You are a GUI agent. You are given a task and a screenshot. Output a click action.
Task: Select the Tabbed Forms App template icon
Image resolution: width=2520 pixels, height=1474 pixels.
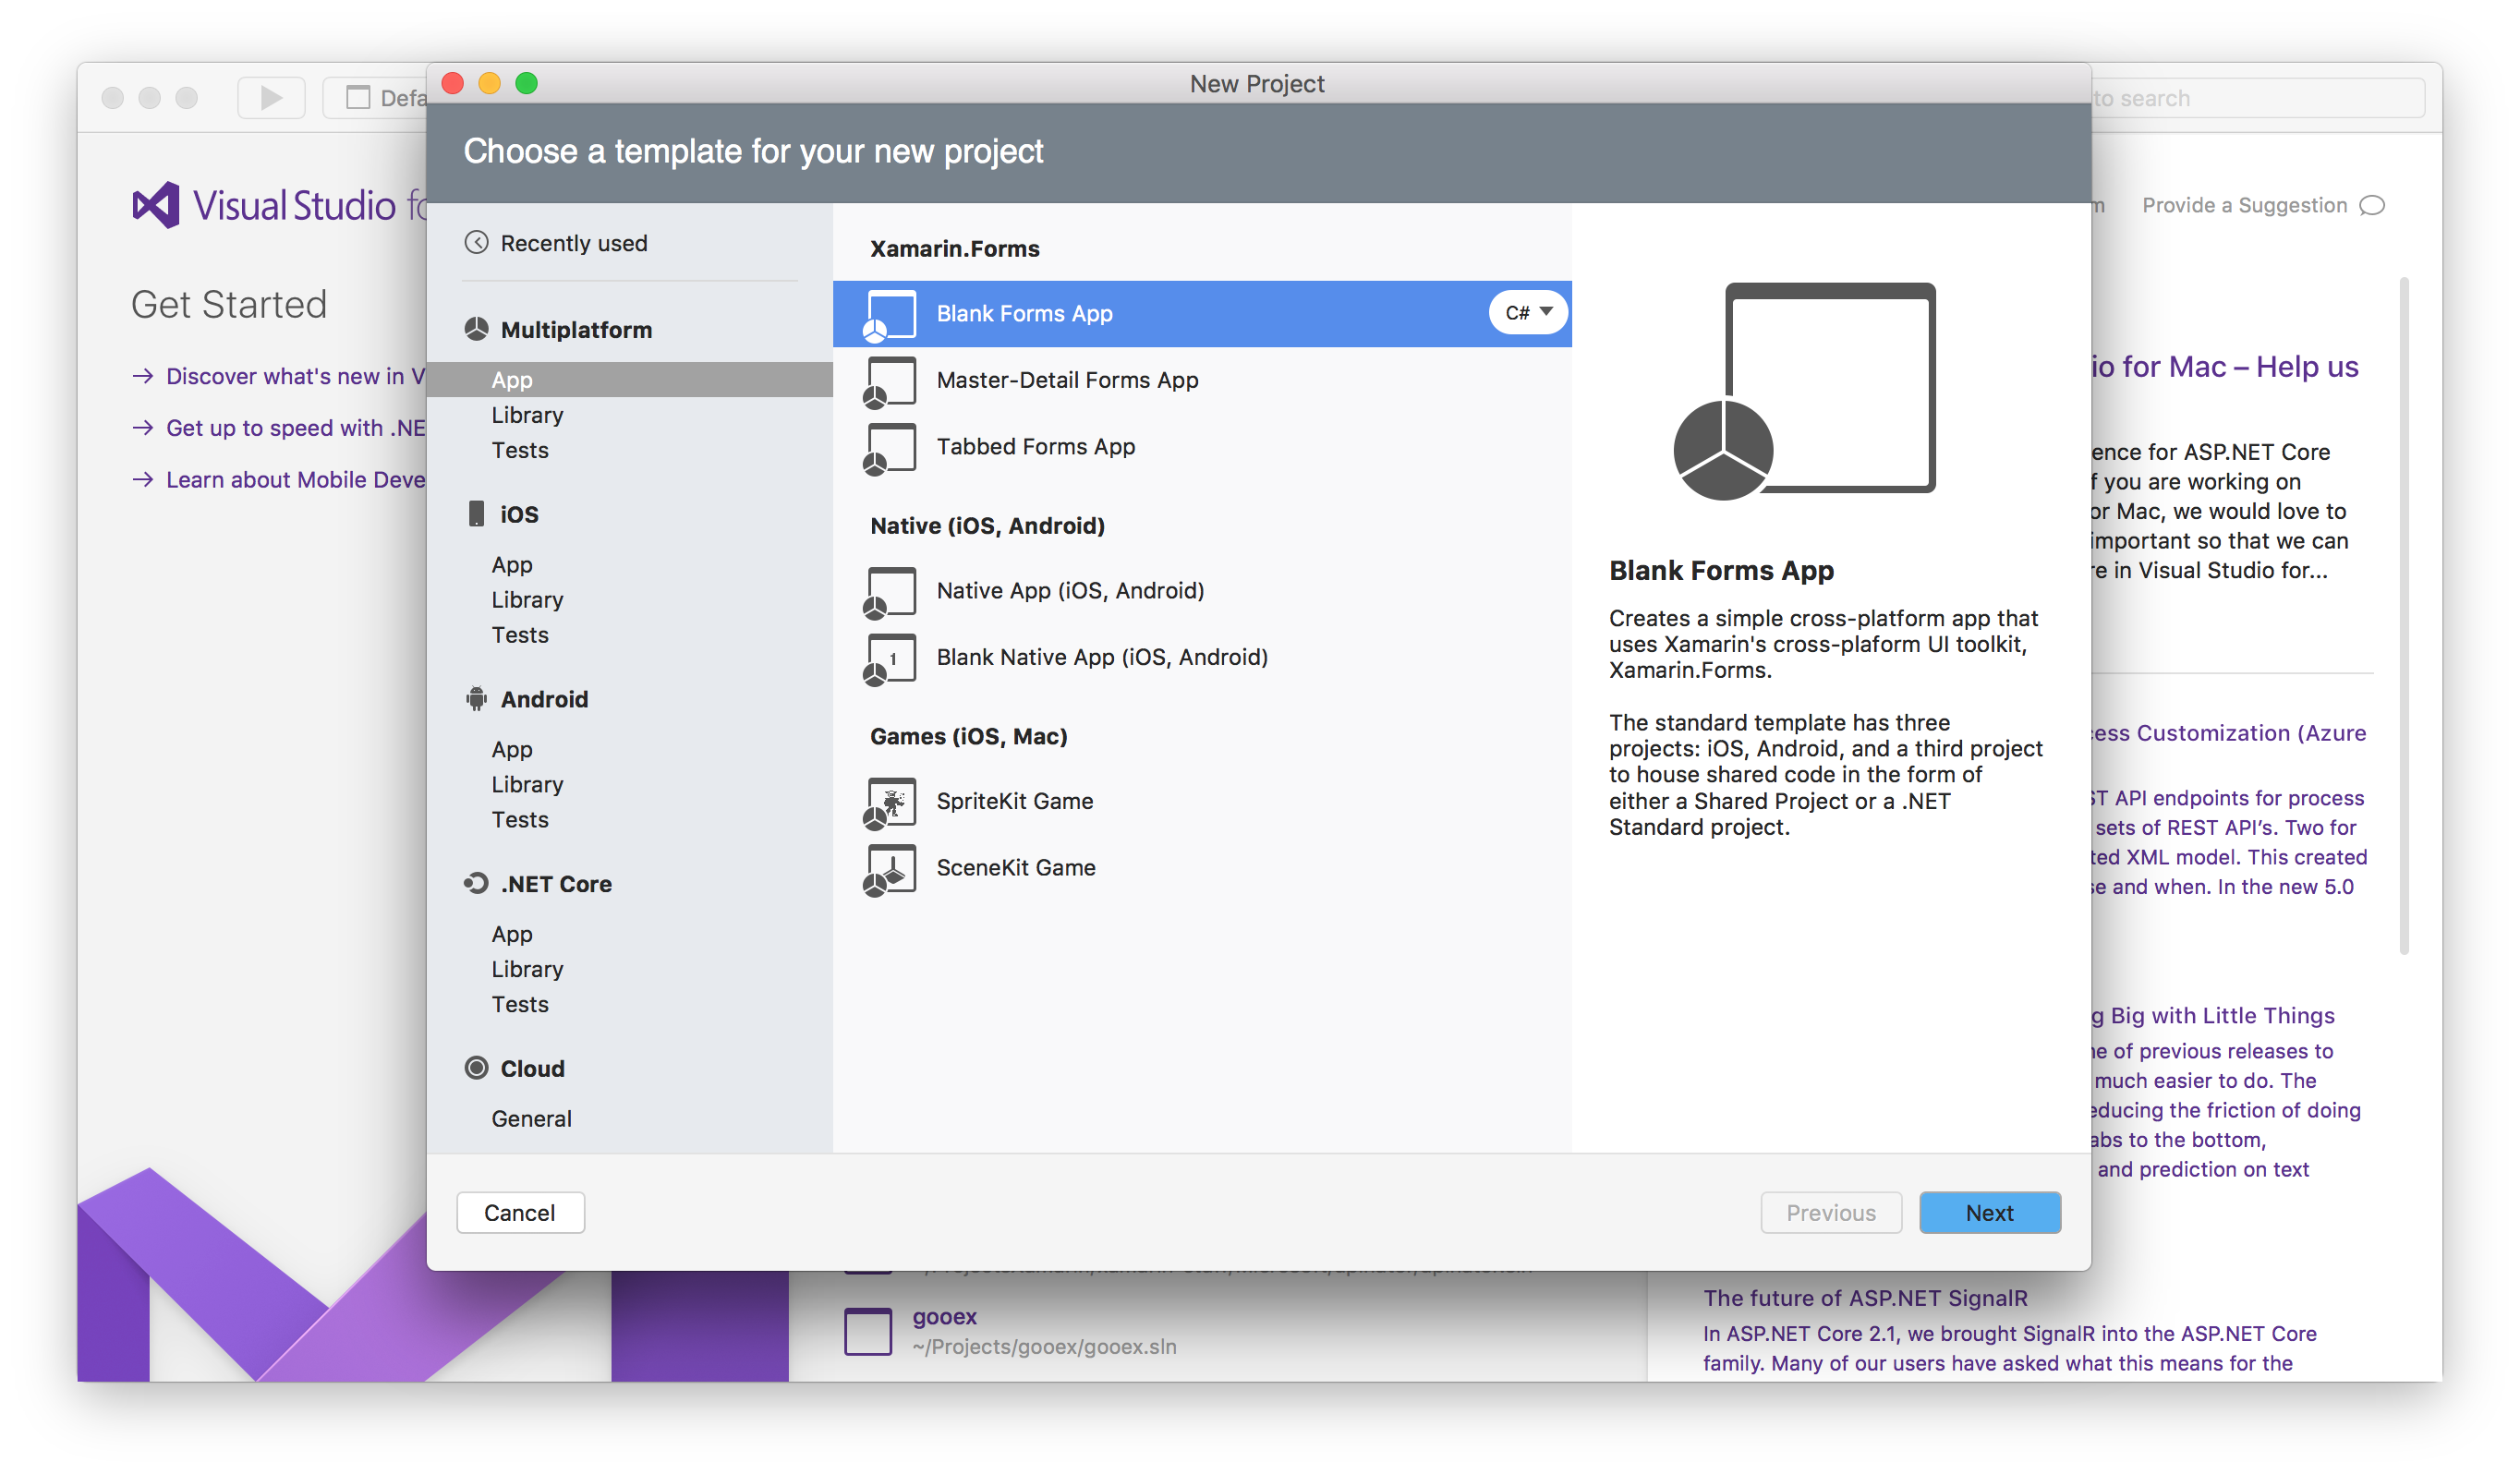(x=889, y=448)
